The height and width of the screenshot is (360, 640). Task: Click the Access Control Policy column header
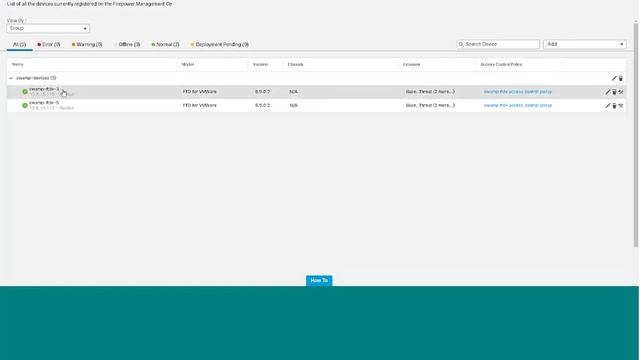tap(501, 64)
